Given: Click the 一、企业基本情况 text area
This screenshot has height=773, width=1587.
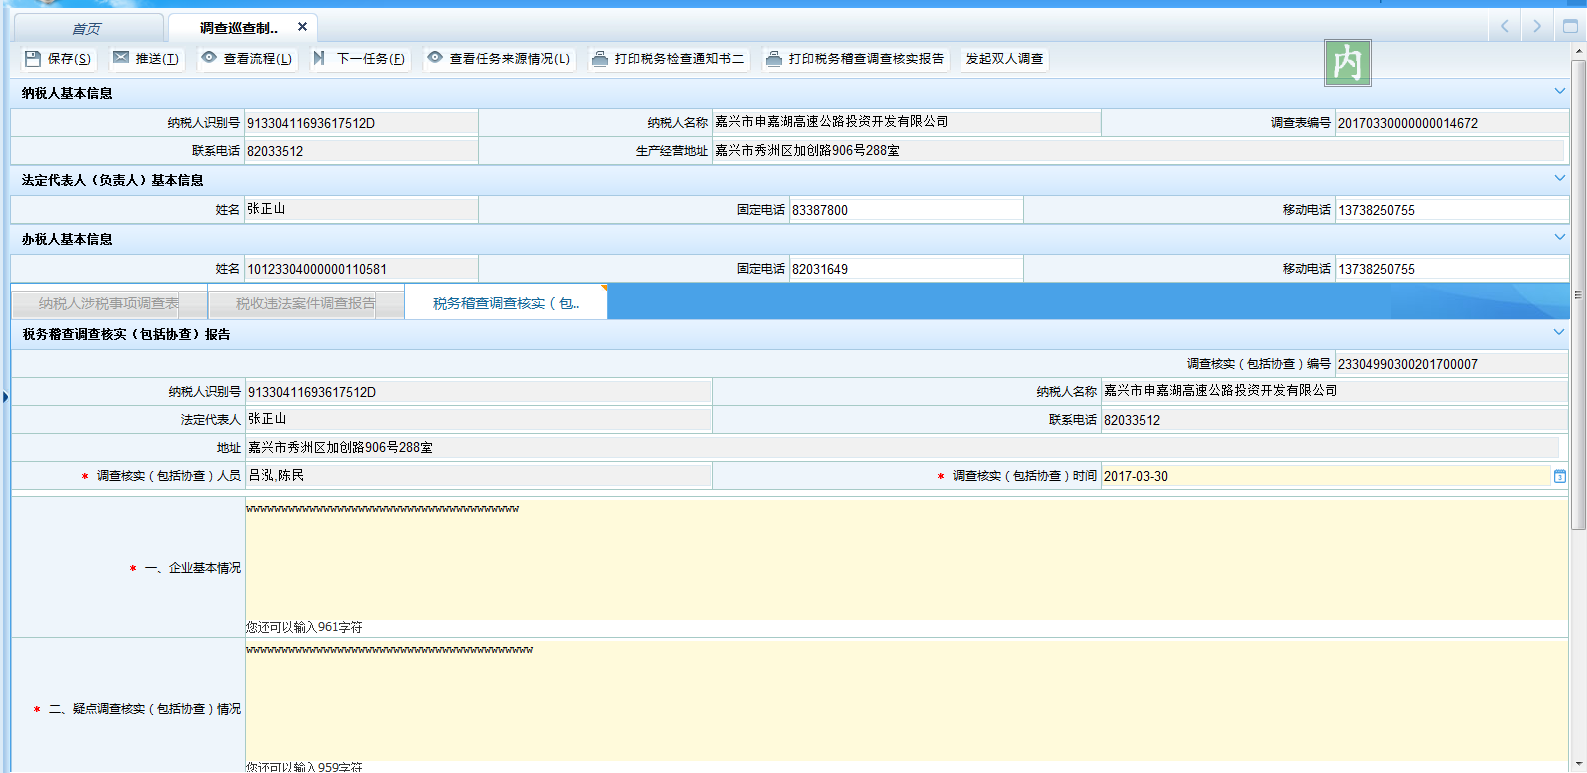Looking at the screenshot, I should coord(906,560).
